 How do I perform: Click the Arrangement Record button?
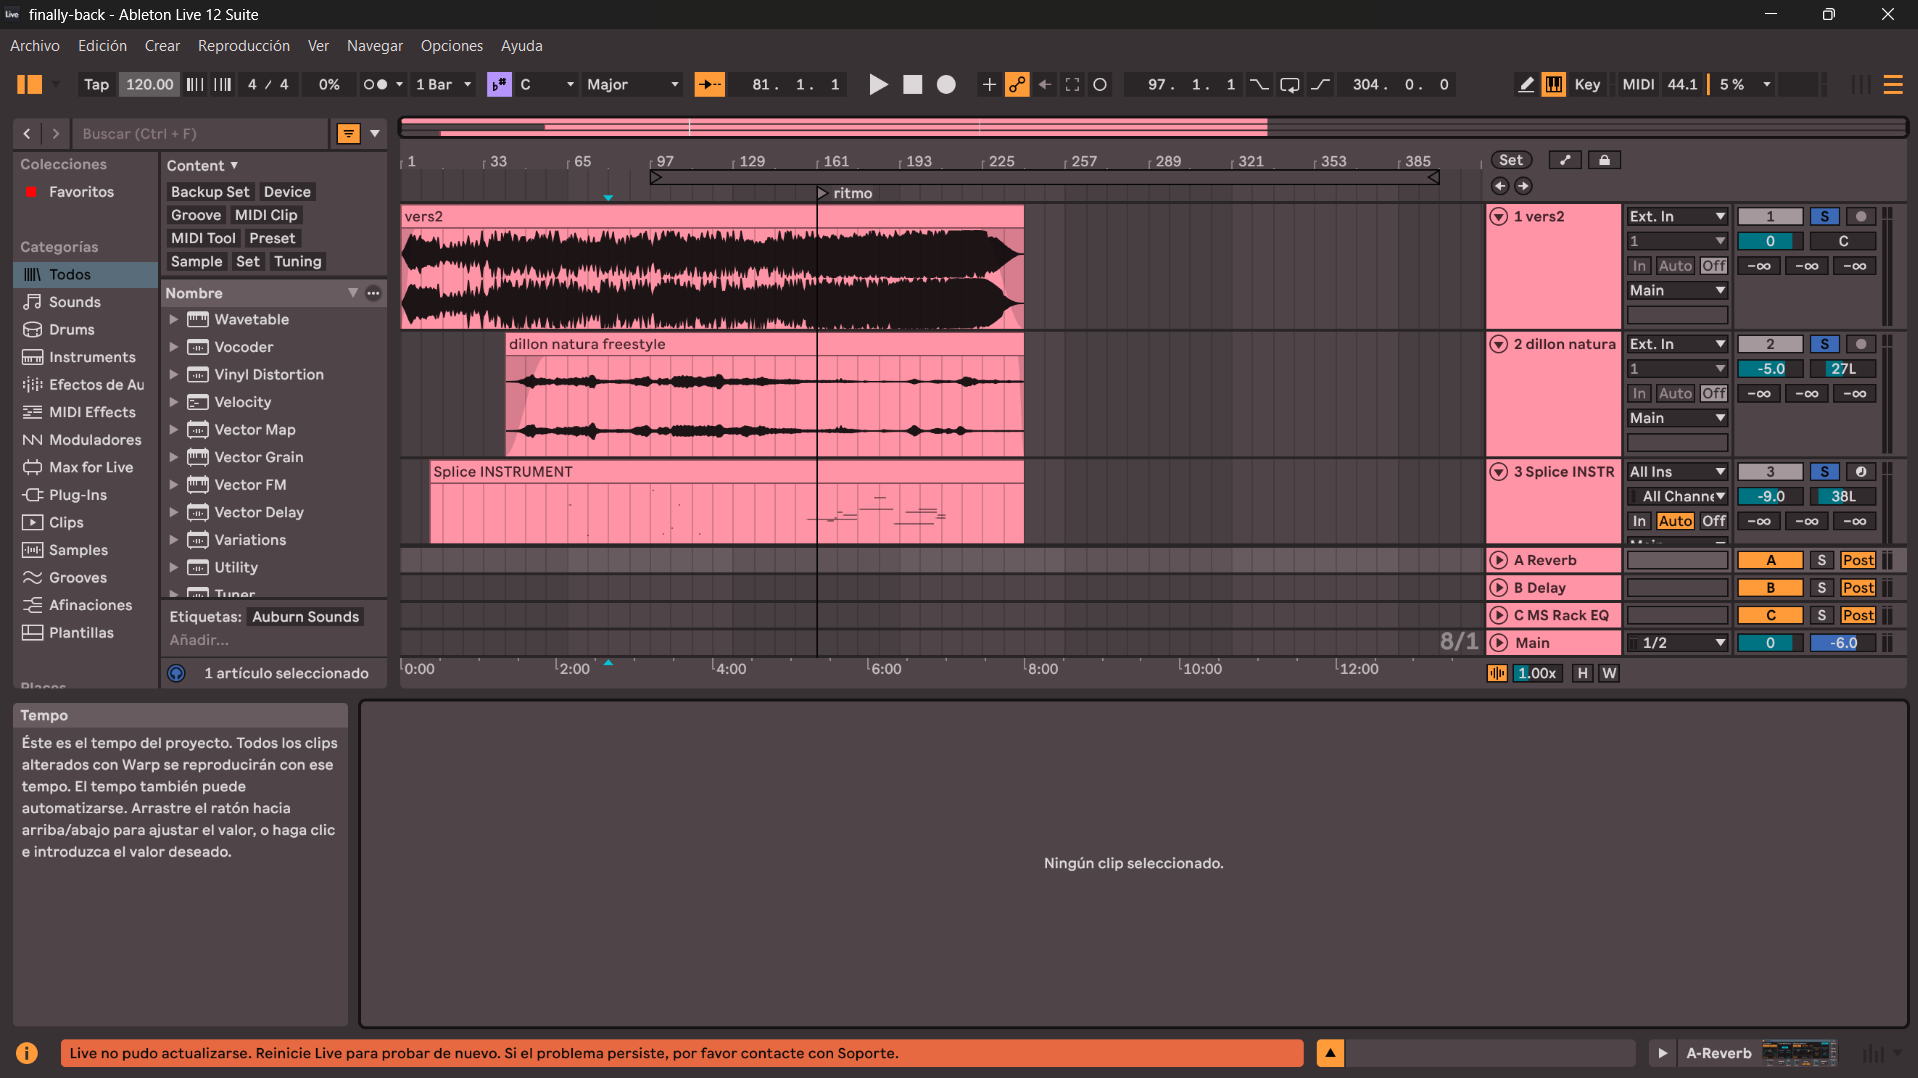(946, 85)
